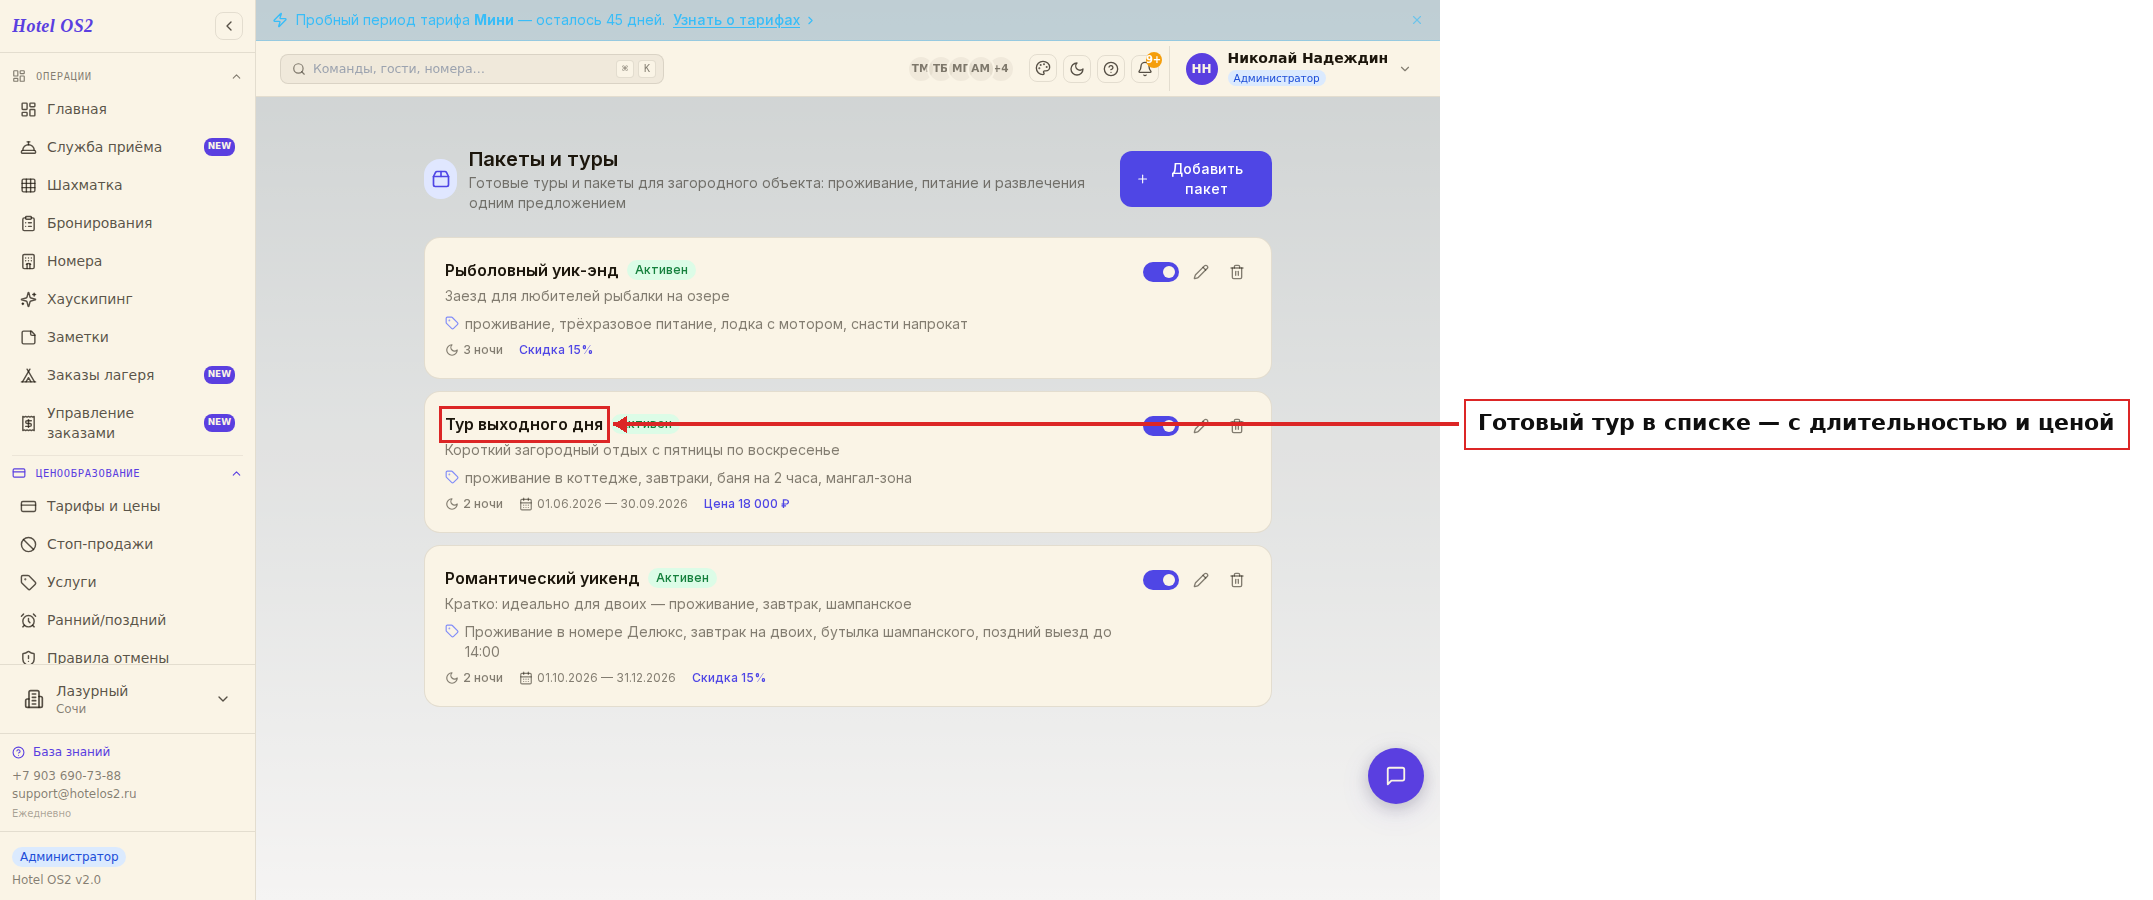Open Служба приёма in the sidebar

click(x=127, y=147)
